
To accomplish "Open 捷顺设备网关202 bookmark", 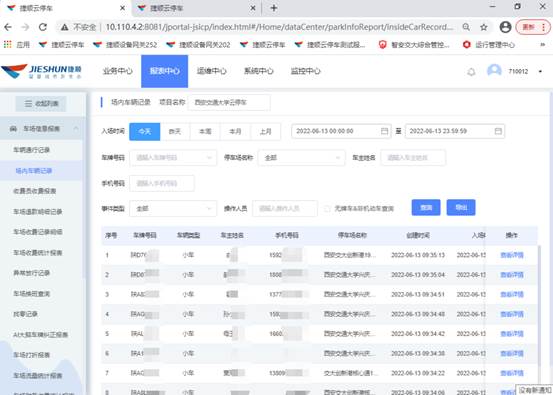I will [x=198, y=44].
